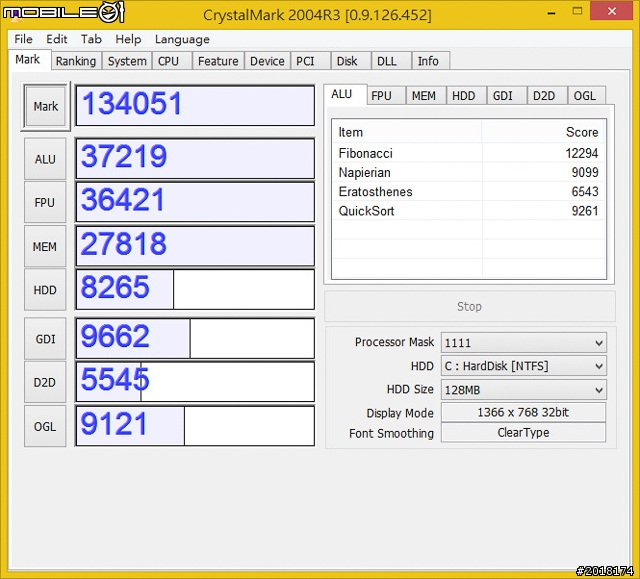This screenshot has width=640, height=579.
Task: Close the CrystalMark window
Action: pos(611,11)
